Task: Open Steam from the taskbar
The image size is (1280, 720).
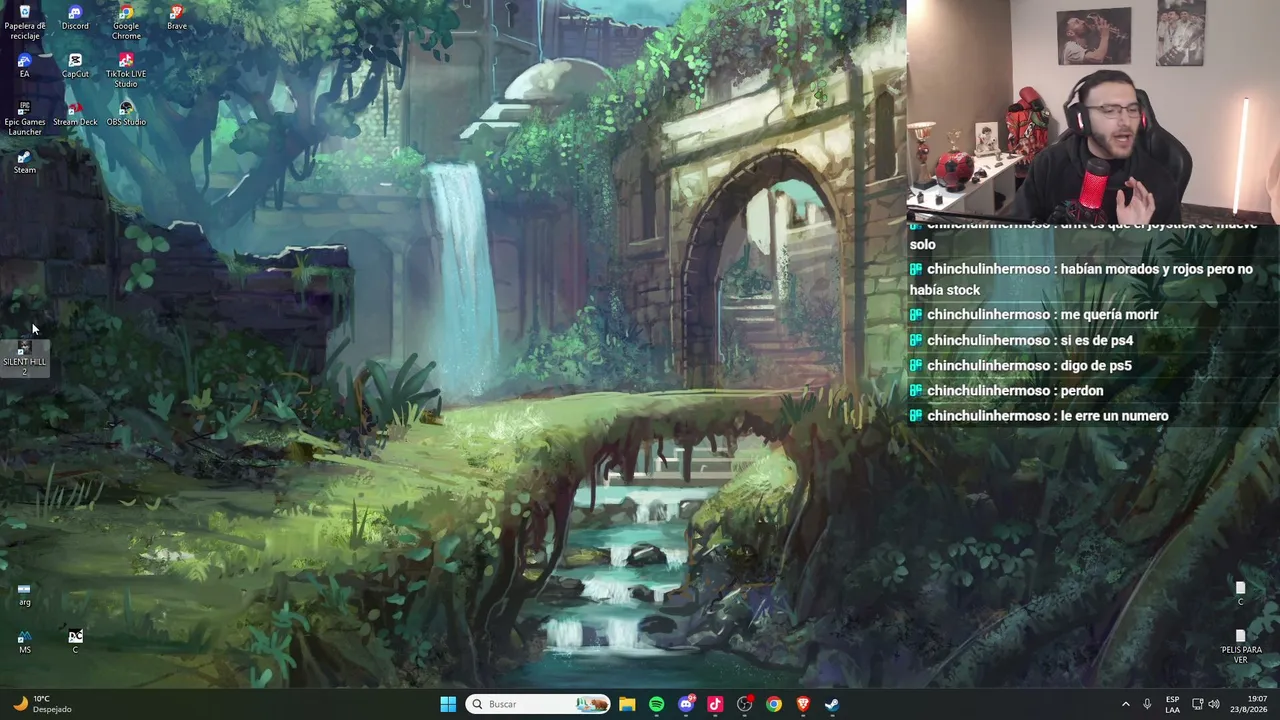Action: (832, 704)
